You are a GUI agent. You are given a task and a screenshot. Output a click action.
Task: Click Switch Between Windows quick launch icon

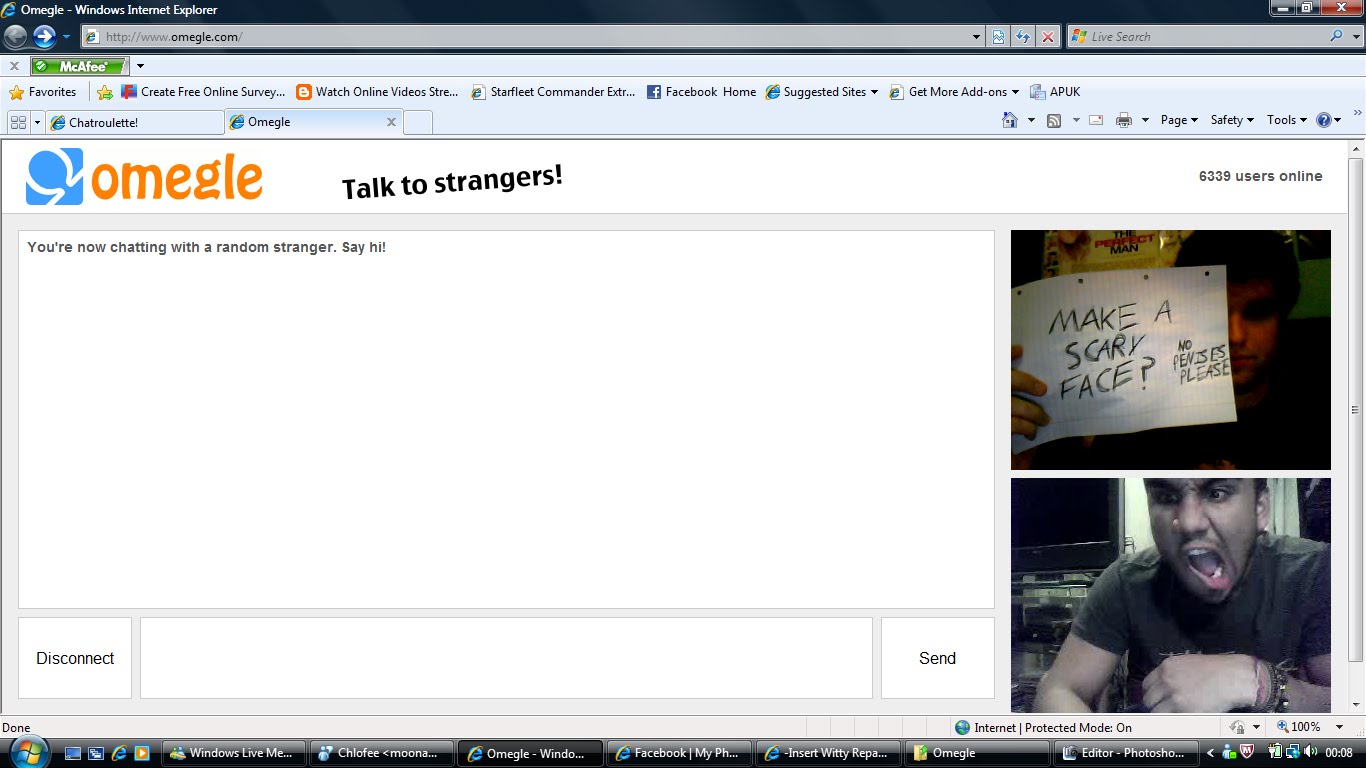97,753
